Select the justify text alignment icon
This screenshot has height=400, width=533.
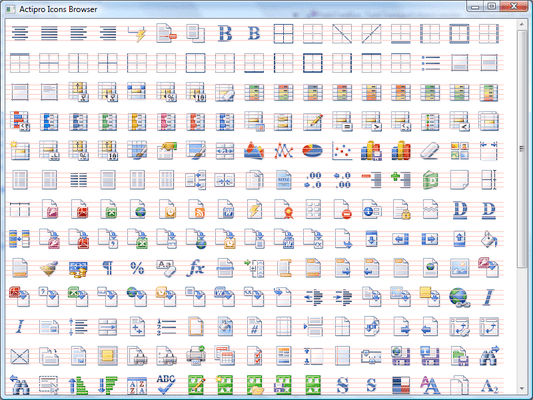(x=49, y=33)
